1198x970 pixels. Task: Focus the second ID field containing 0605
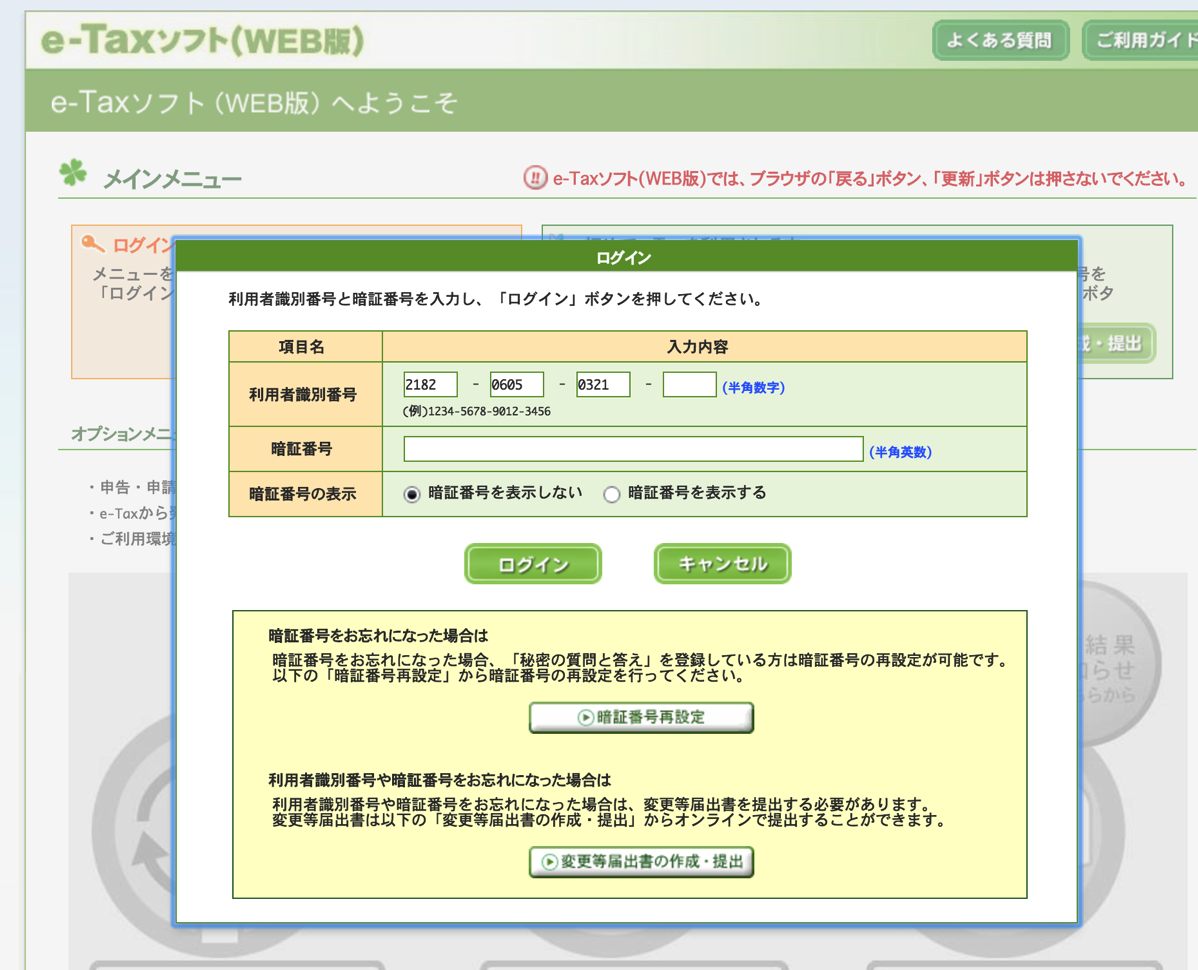click(516, 384)
